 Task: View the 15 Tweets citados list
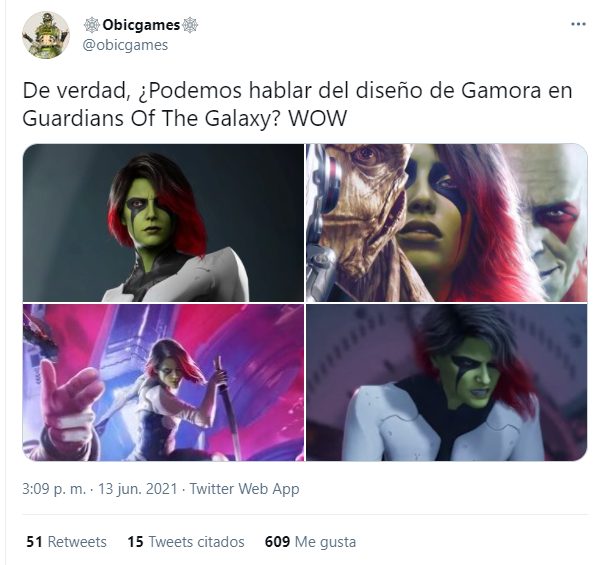pos(186,542)
